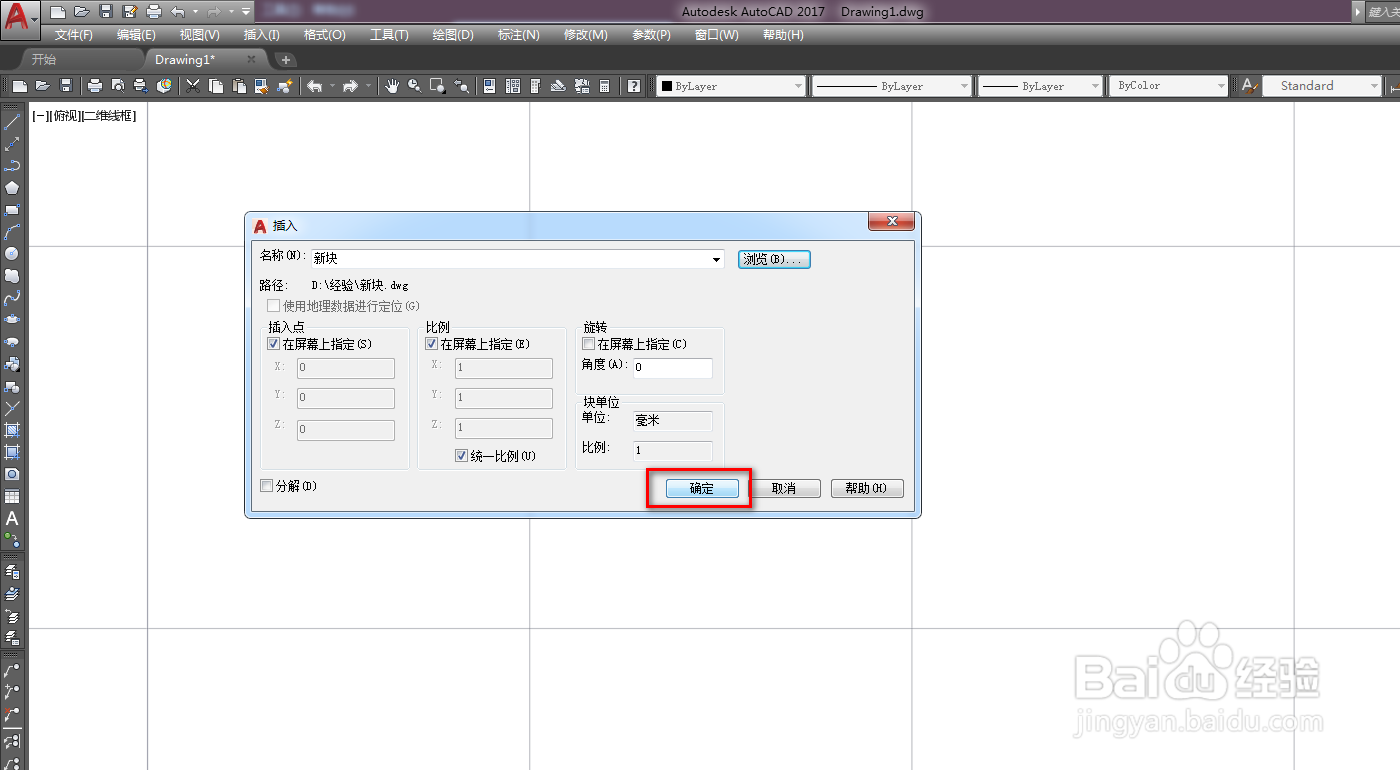The width and height of the screenshot is (1400, 770).
Task: Select the Multiline Text A tool
Action: [x=12, y=518]
